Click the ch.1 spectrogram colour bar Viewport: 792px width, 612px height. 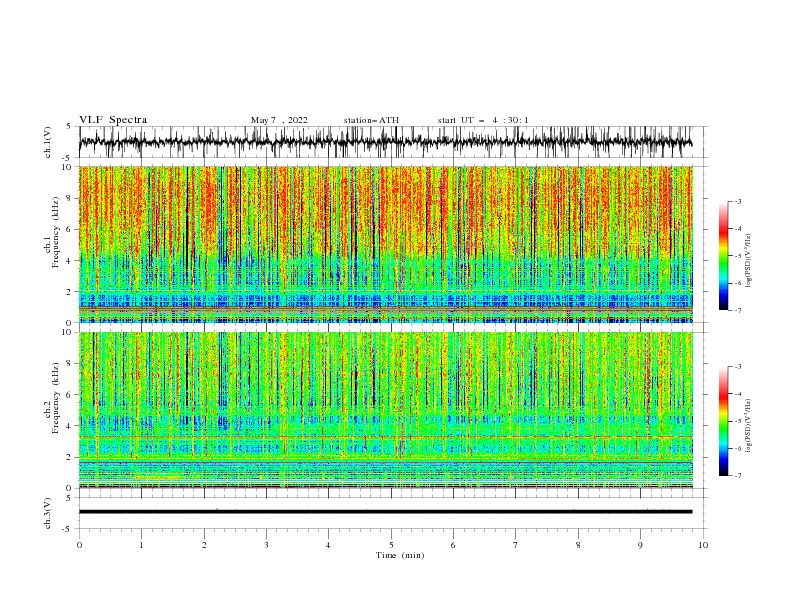click(x=723, y=256)
